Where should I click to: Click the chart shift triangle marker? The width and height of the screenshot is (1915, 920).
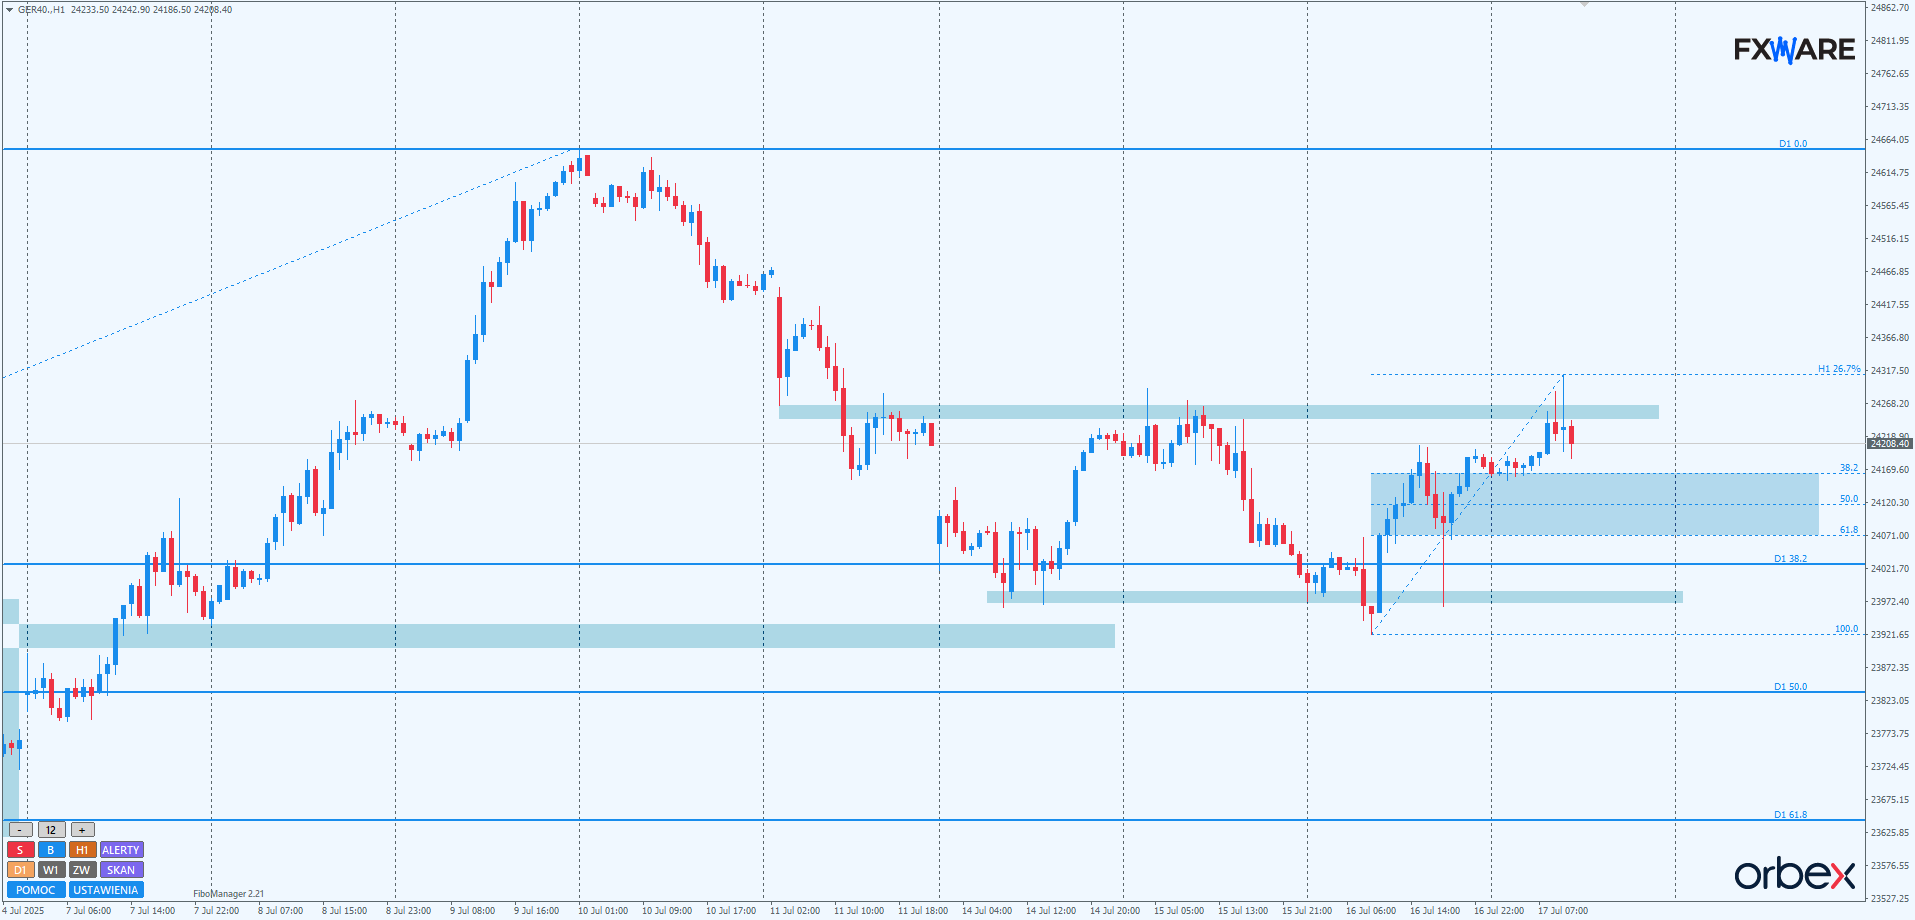(1584, 5)
